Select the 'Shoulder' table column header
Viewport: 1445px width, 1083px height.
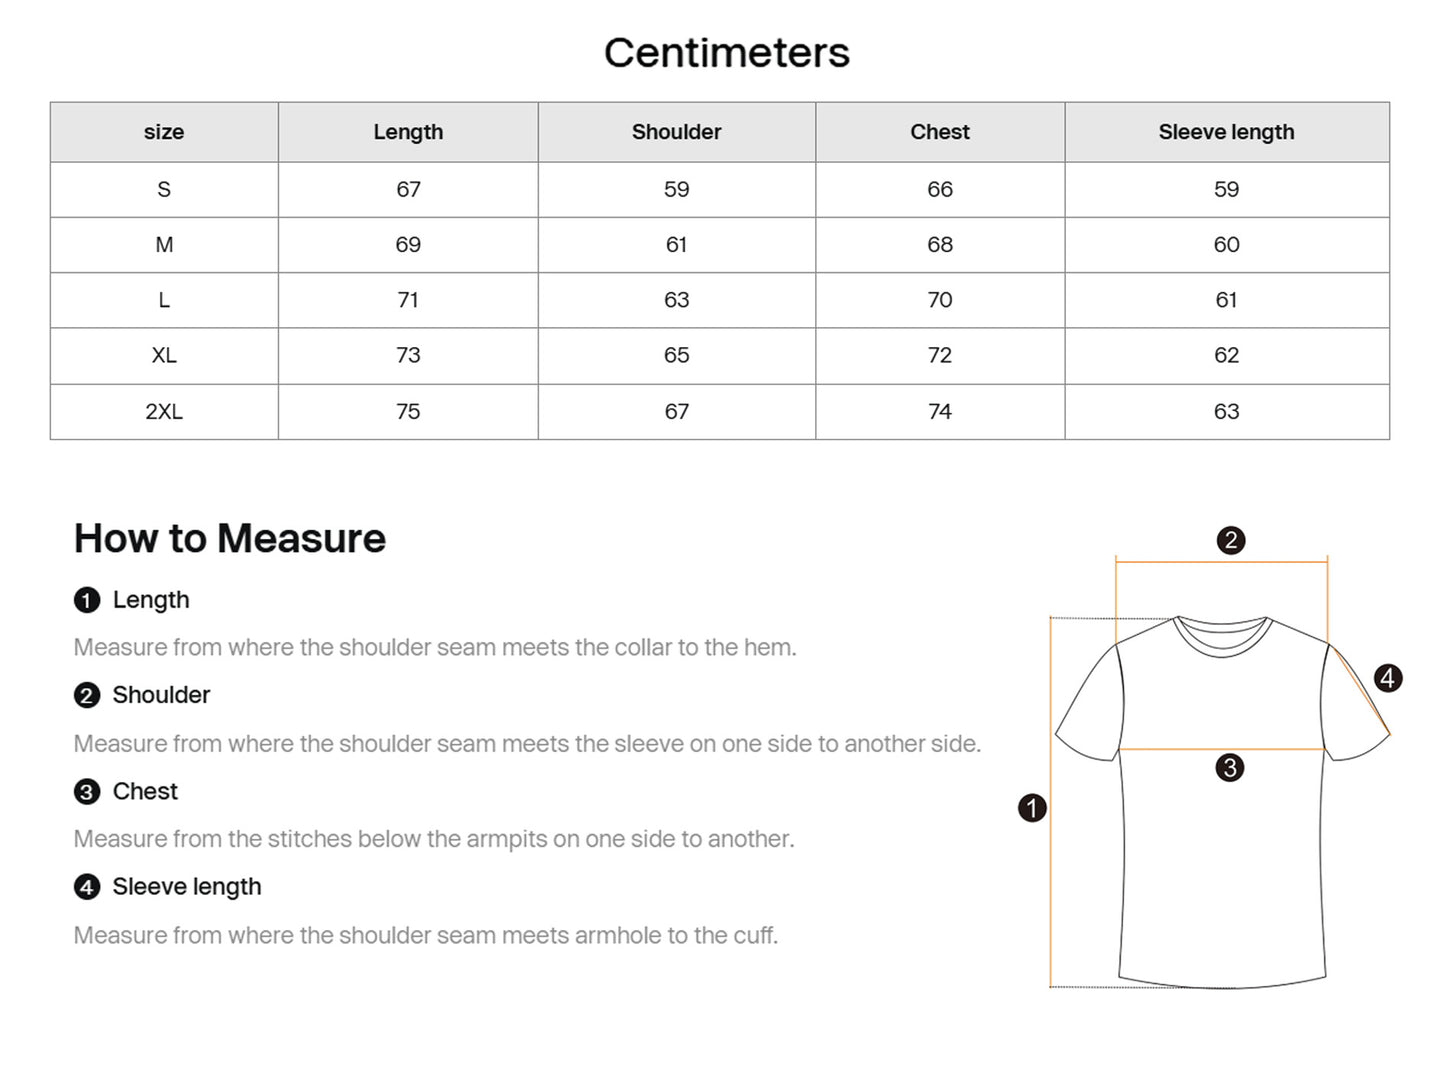point(676,132)
